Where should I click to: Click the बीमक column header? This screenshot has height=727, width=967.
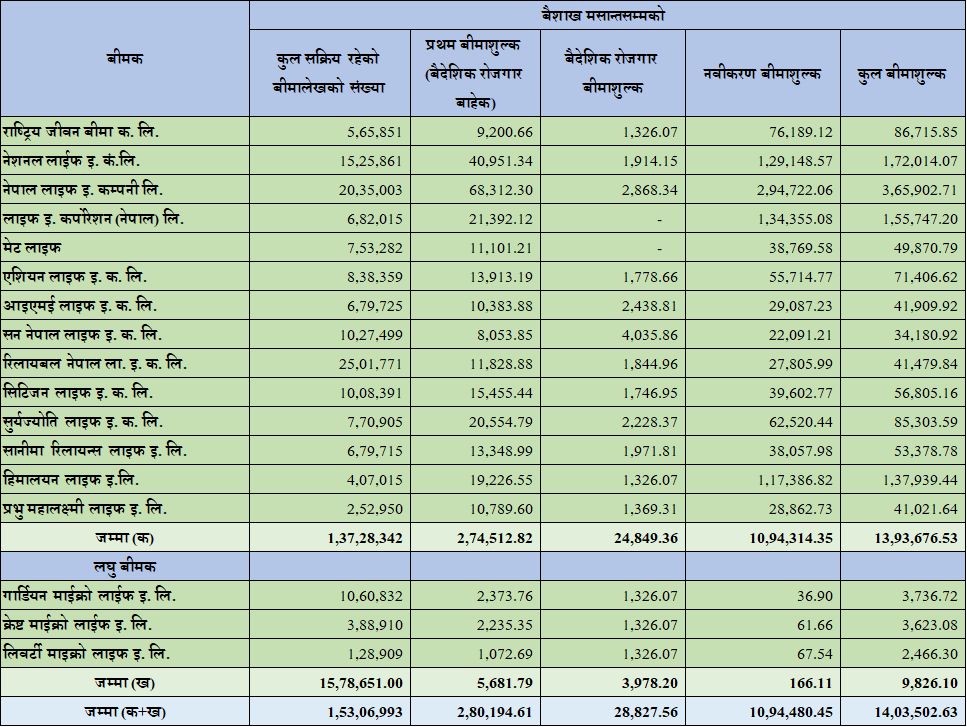click(x=125, y=59)
